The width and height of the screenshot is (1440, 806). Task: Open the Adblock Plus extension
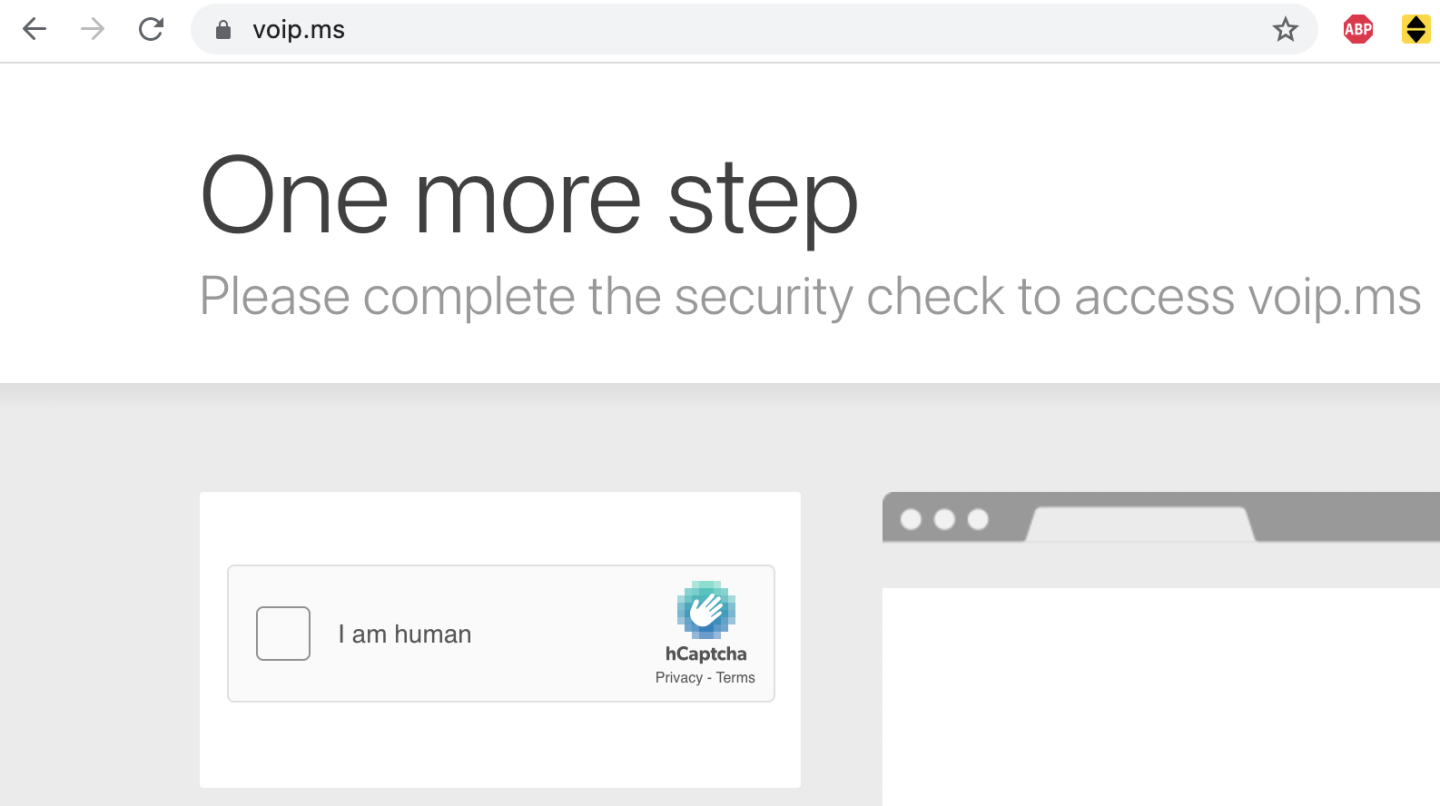click(1357, 29)
